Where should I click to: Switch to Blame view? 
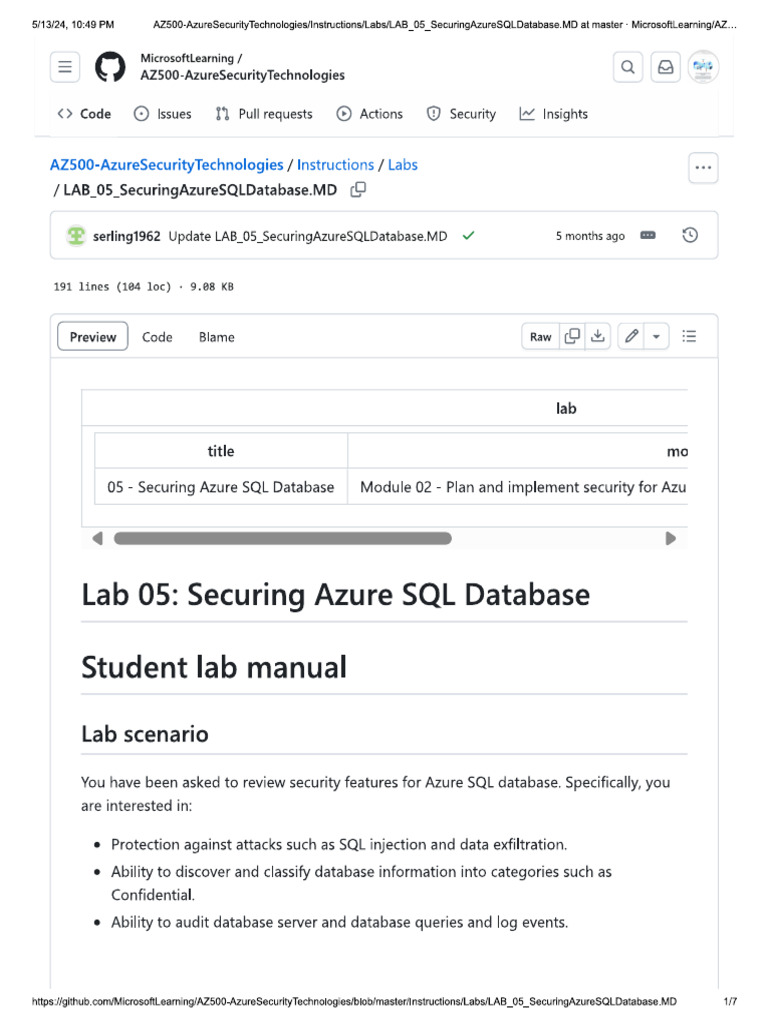216,337
